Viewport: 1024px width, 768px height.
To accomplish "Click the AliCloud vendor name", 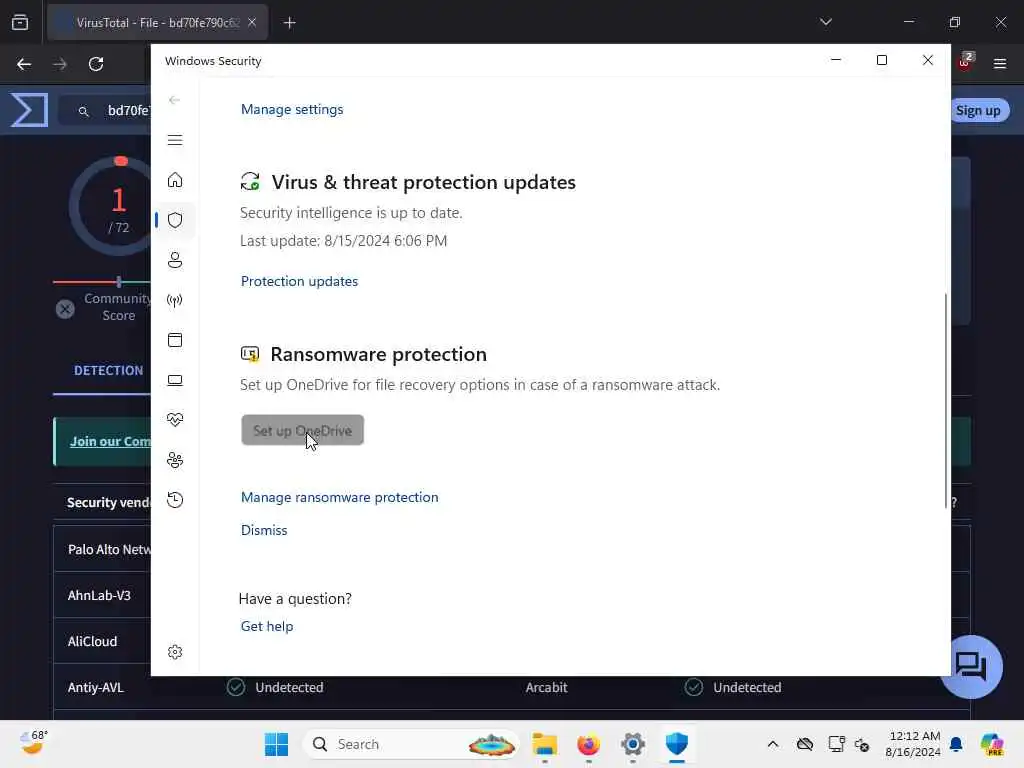I will click(x=92, y=641).
